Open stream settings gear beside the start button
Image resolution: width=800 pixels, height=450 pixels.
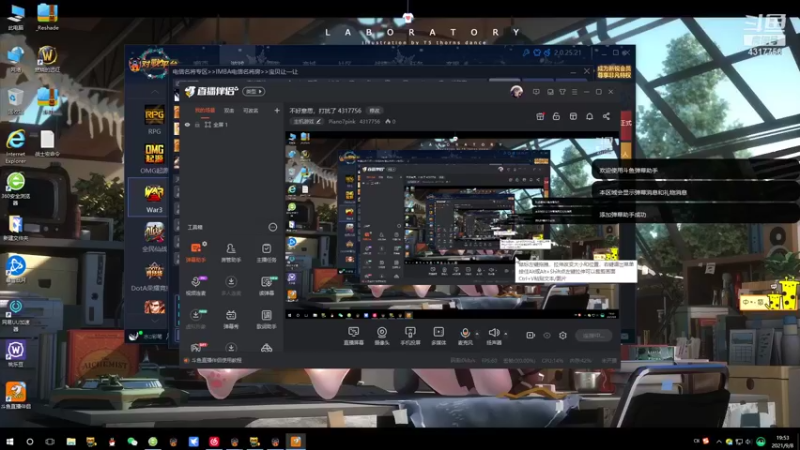pos(563,335)
